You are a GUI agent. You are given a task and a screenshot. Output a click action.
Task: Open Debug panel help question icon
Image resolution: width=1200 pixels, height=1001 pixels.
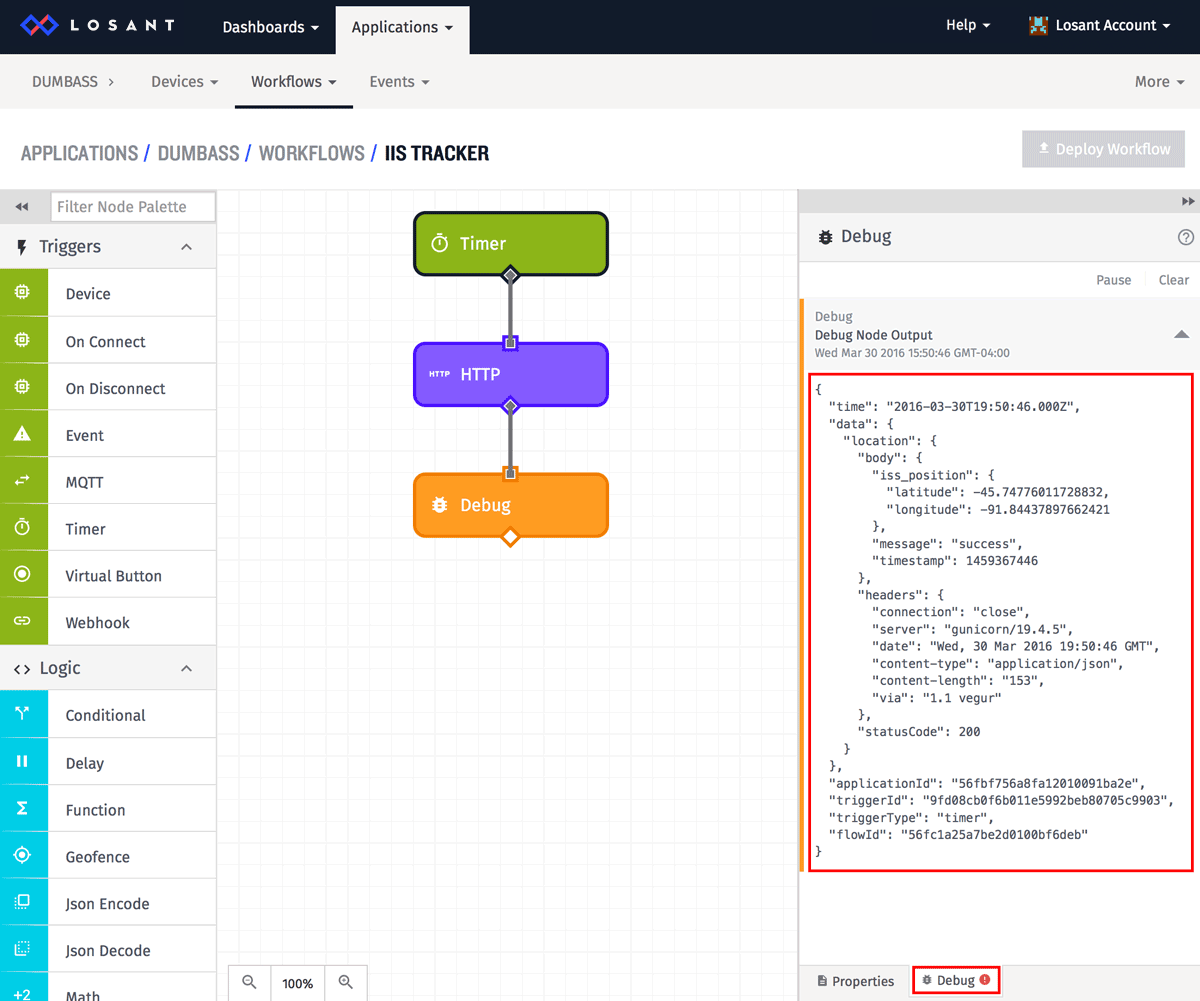coord(1186,237)
